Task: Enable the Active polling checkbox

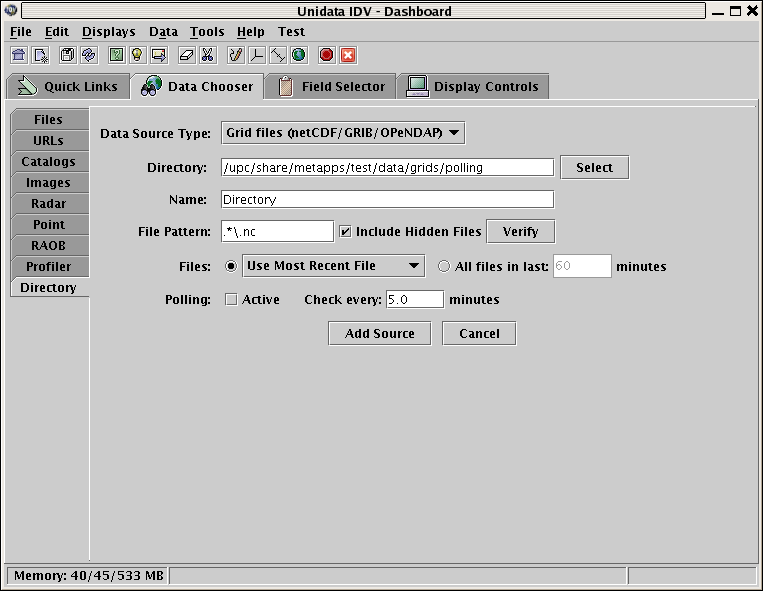Action: 231,299
